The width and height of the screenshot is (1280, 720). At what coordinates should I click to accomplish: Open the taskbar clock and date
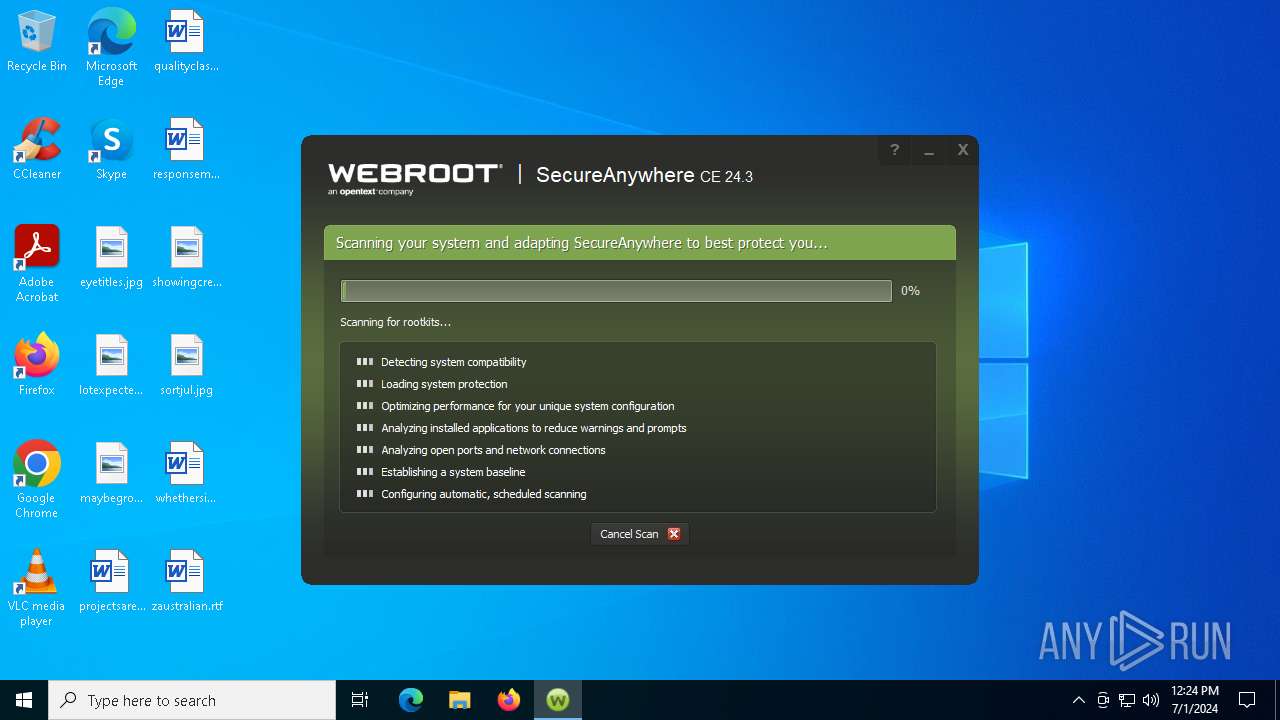pyautogui.click(x=1195, y=700)
